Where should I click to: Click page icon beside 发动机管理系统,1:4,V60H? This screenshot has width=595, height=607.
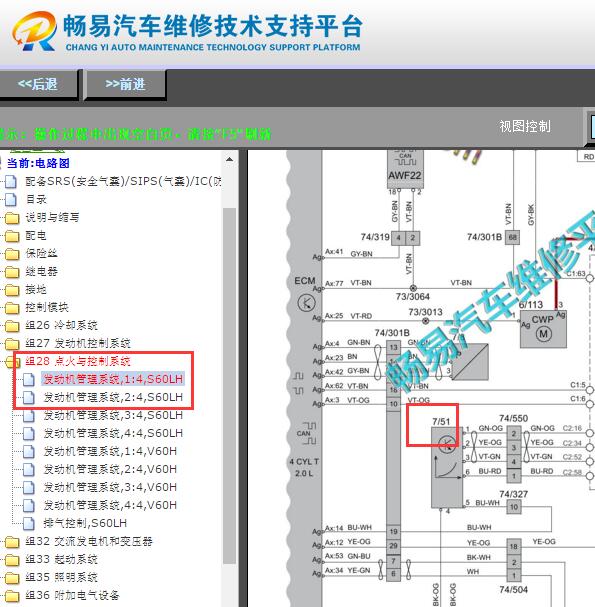[29, 452]
